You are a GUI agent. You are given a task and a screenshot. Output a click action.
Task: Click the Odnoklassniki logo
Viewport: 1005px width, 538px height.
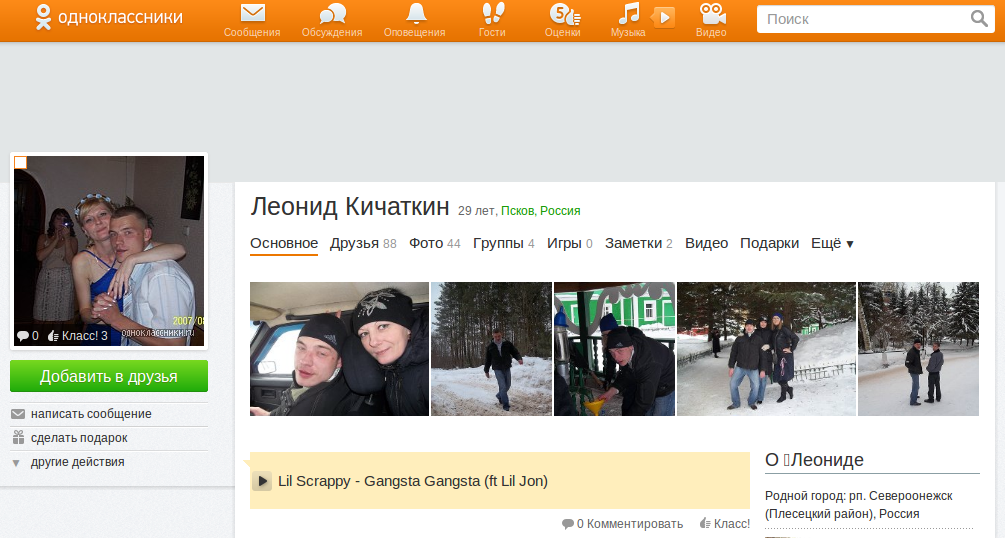[x=108, y=17]
